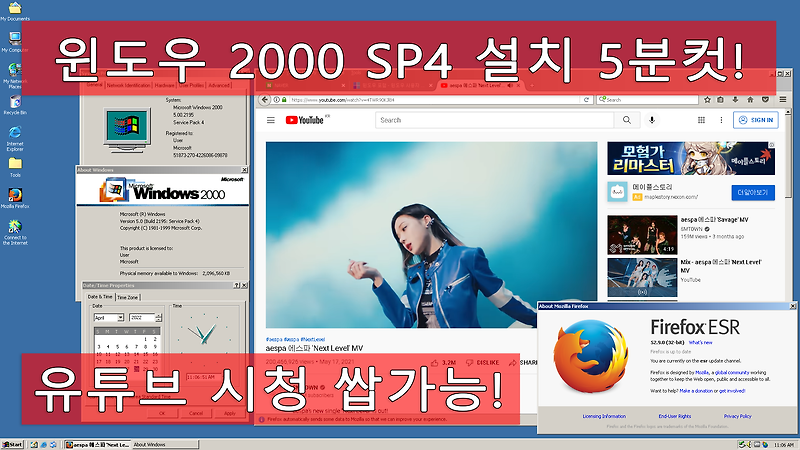Open YouTube apps grid icon
This screenshot has height=450, width=800.
click(701, 120)
